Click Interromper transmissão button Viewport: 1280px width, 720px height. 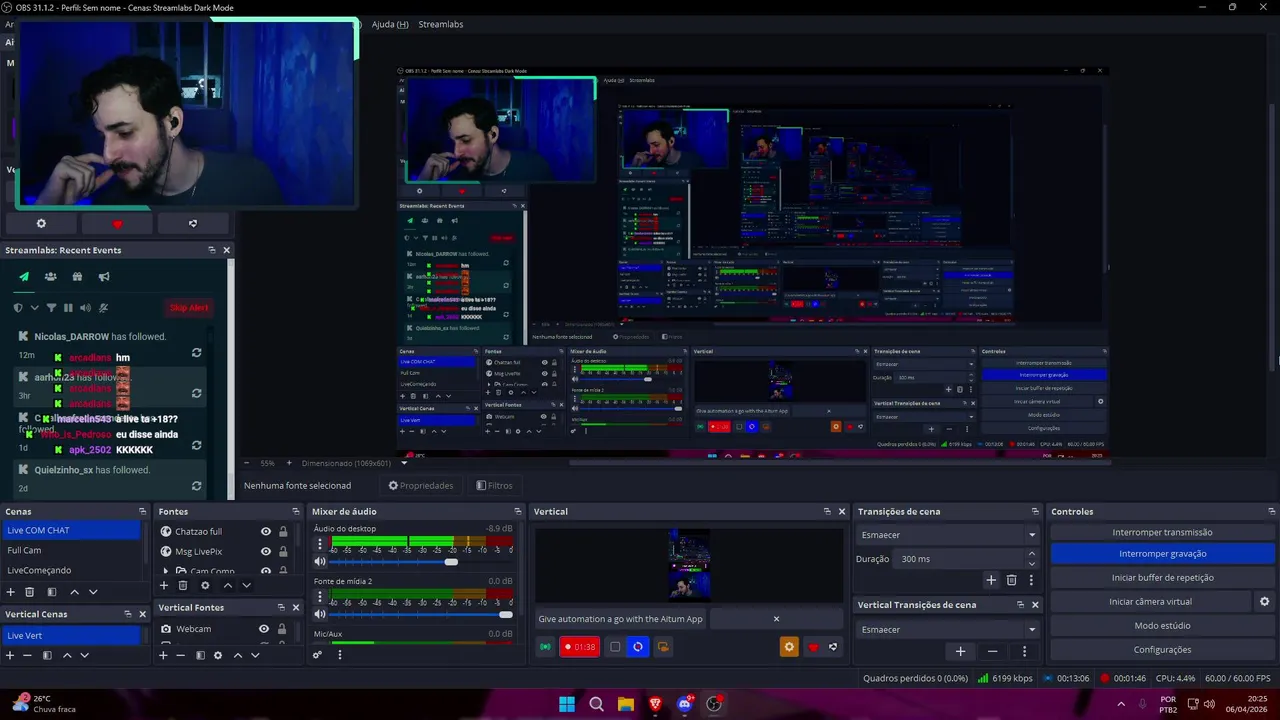[1162, 532]
